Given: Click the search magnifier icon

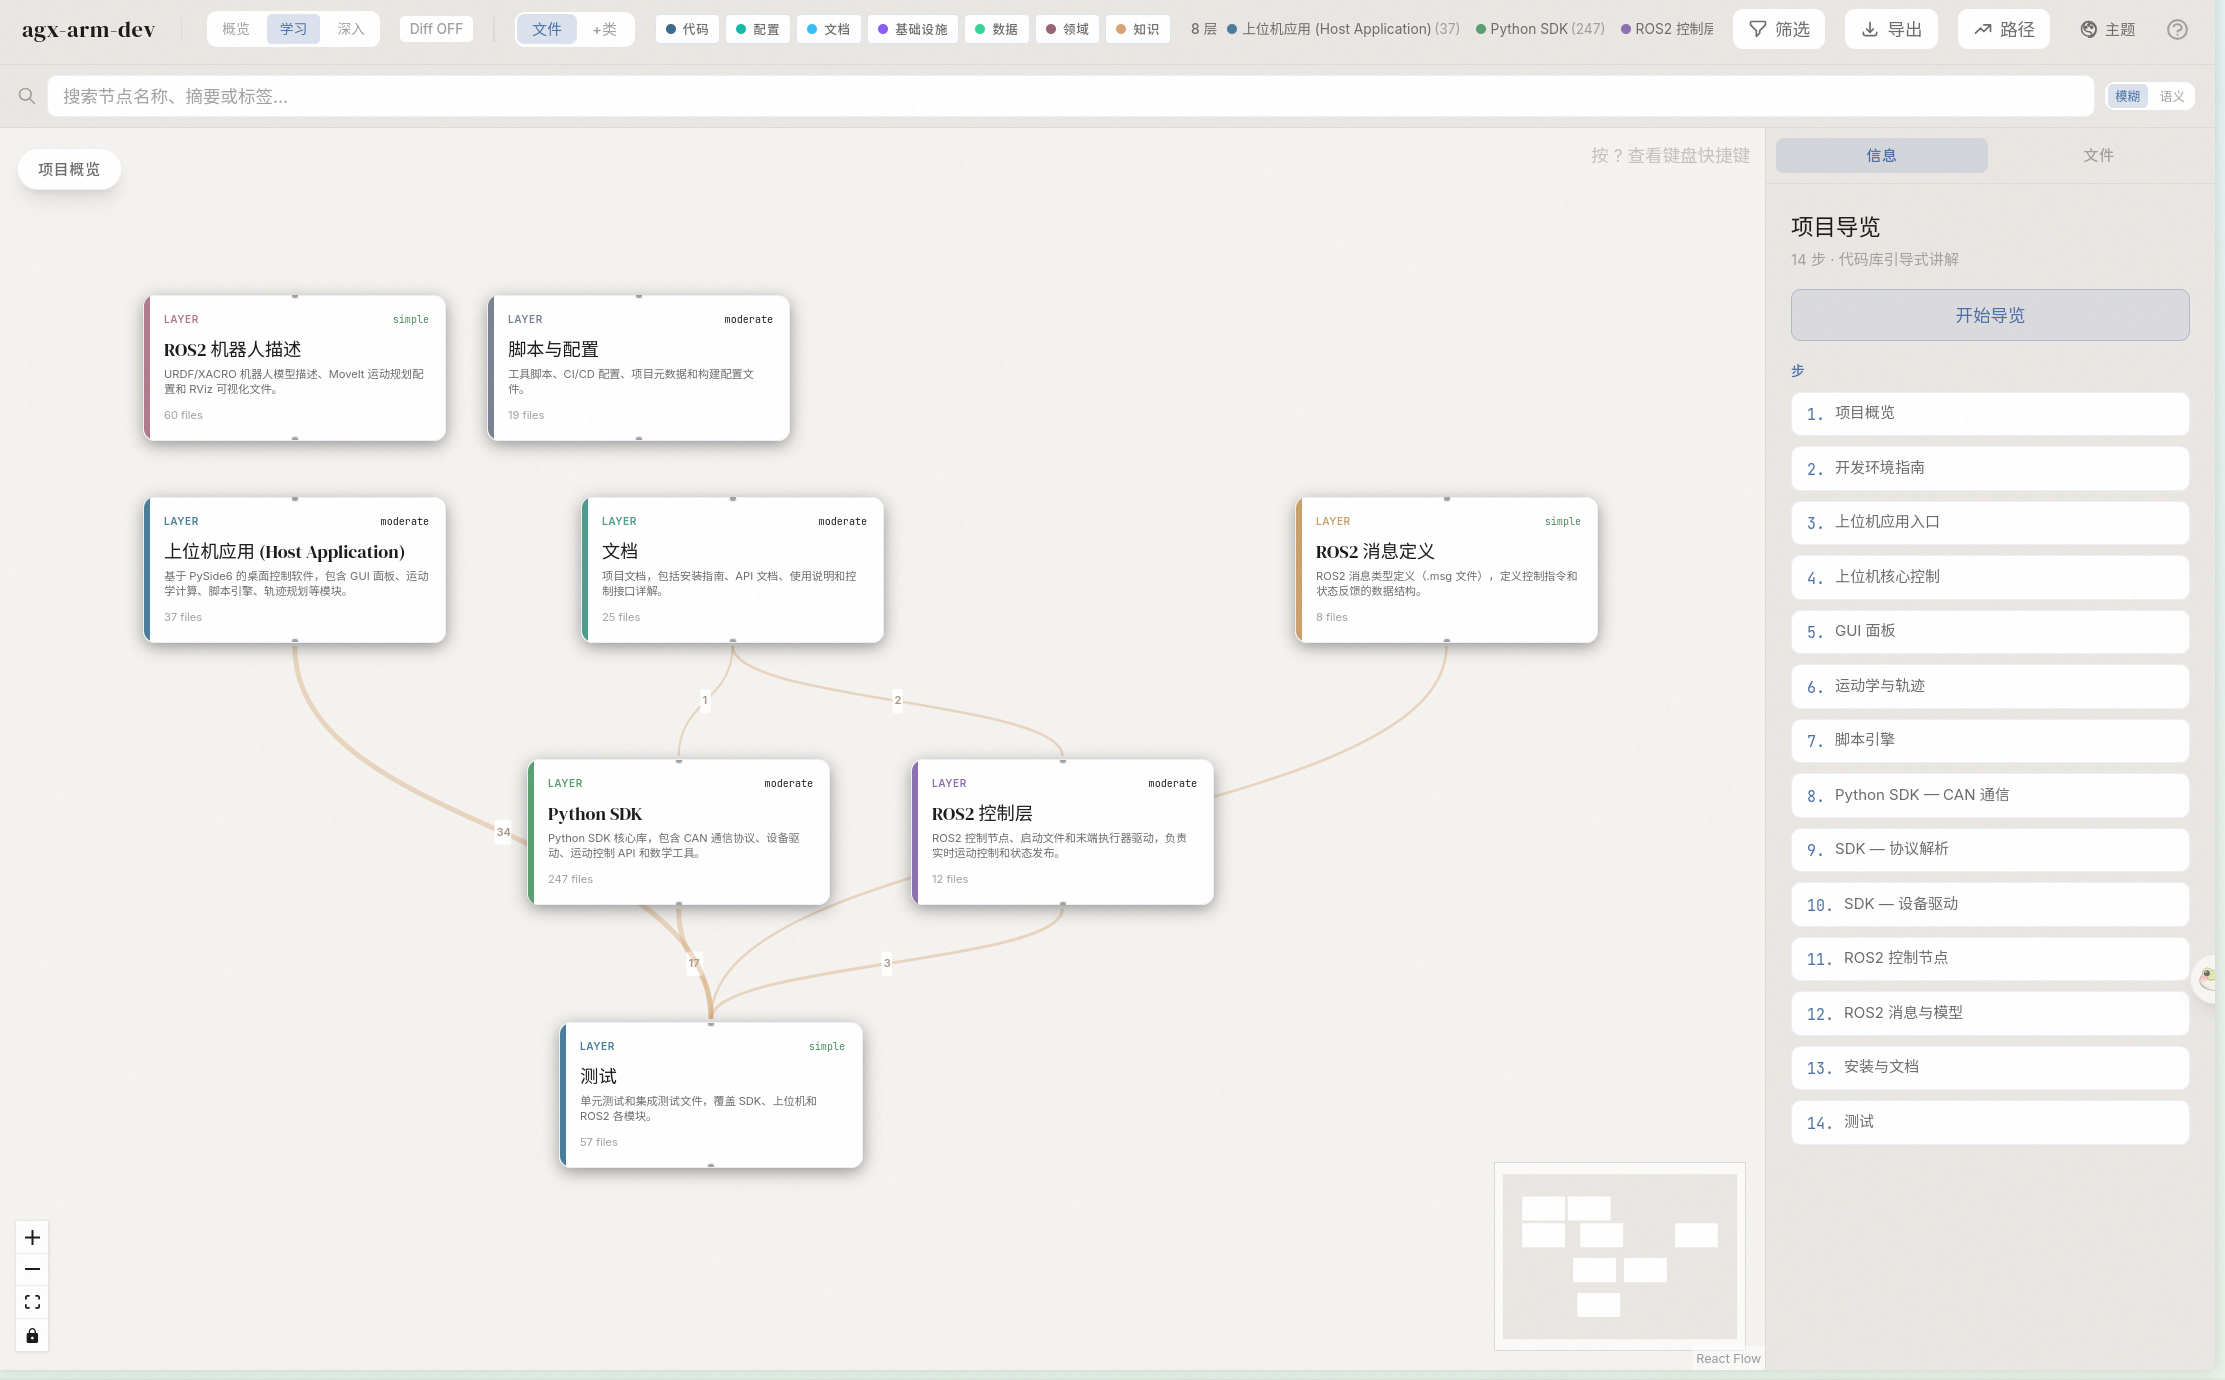Looking at the screenshot, I should (27, 96).
